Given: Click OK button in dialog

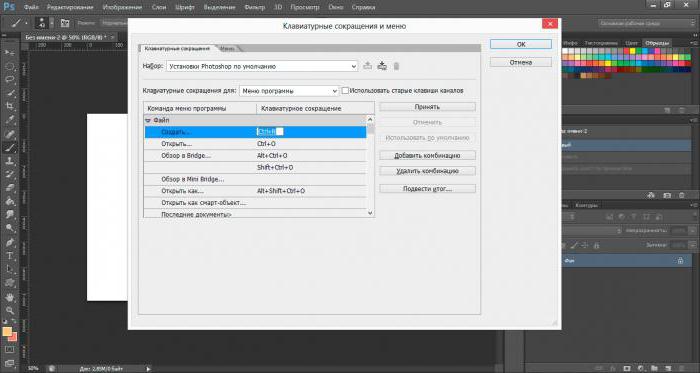Looking at the screenshot, I should pos(521,44).
